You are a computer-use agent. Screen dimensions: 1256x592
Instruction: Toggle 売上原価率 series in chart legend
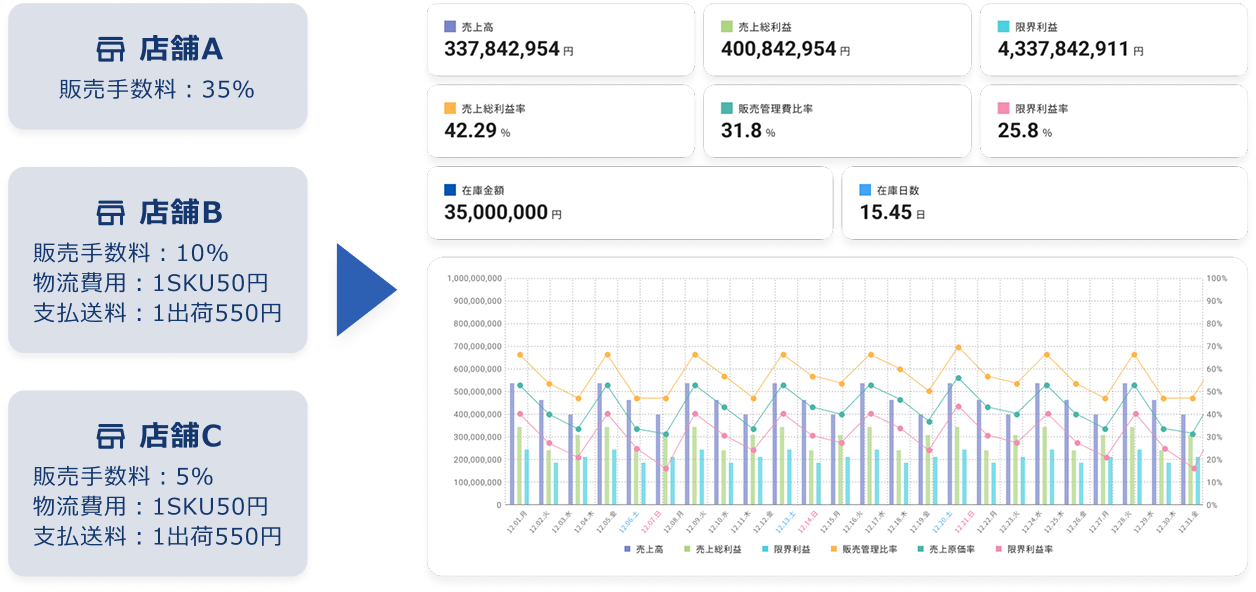[946, 549]
